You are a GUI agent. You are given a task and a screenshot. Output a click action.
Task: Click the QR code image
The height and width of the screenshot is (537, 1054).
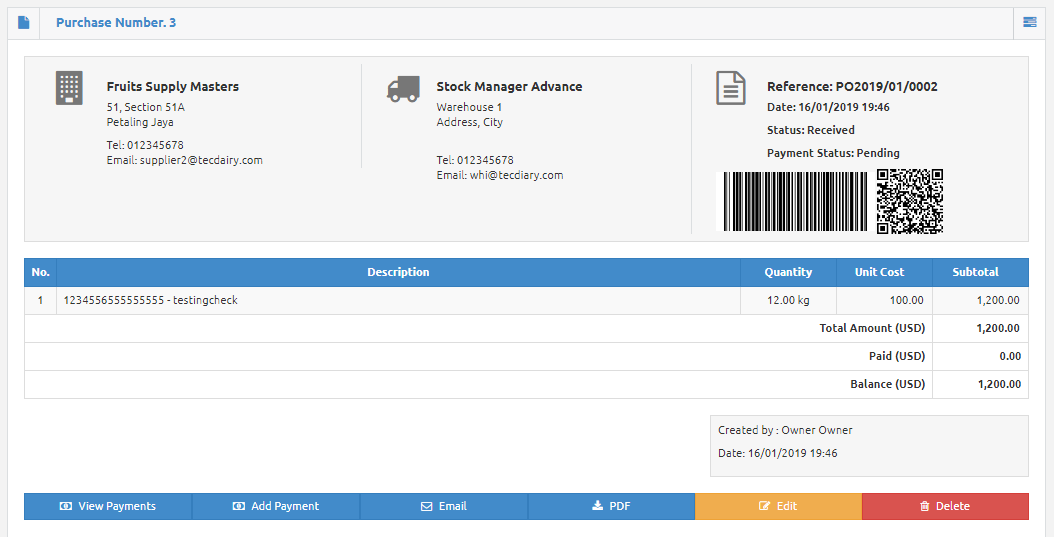(910, 201)
